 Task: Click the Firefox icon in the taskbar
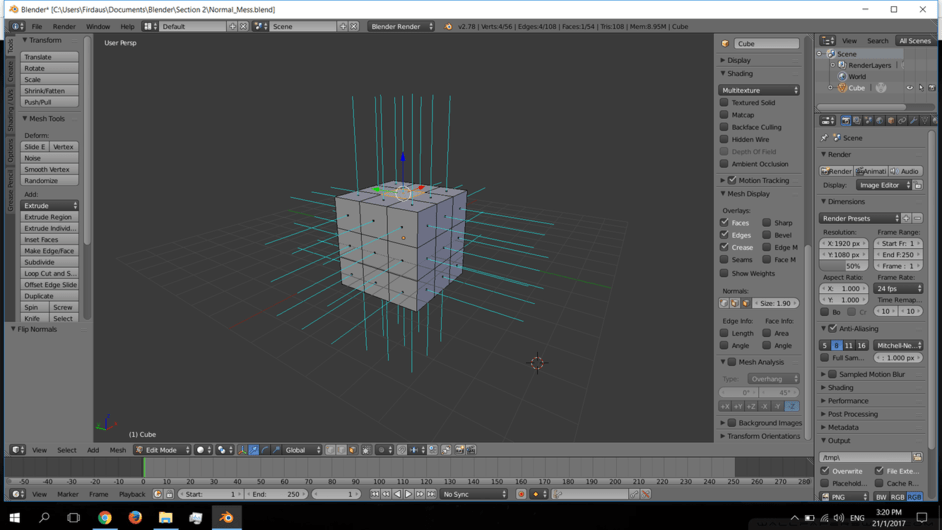[x=135, y=518]
